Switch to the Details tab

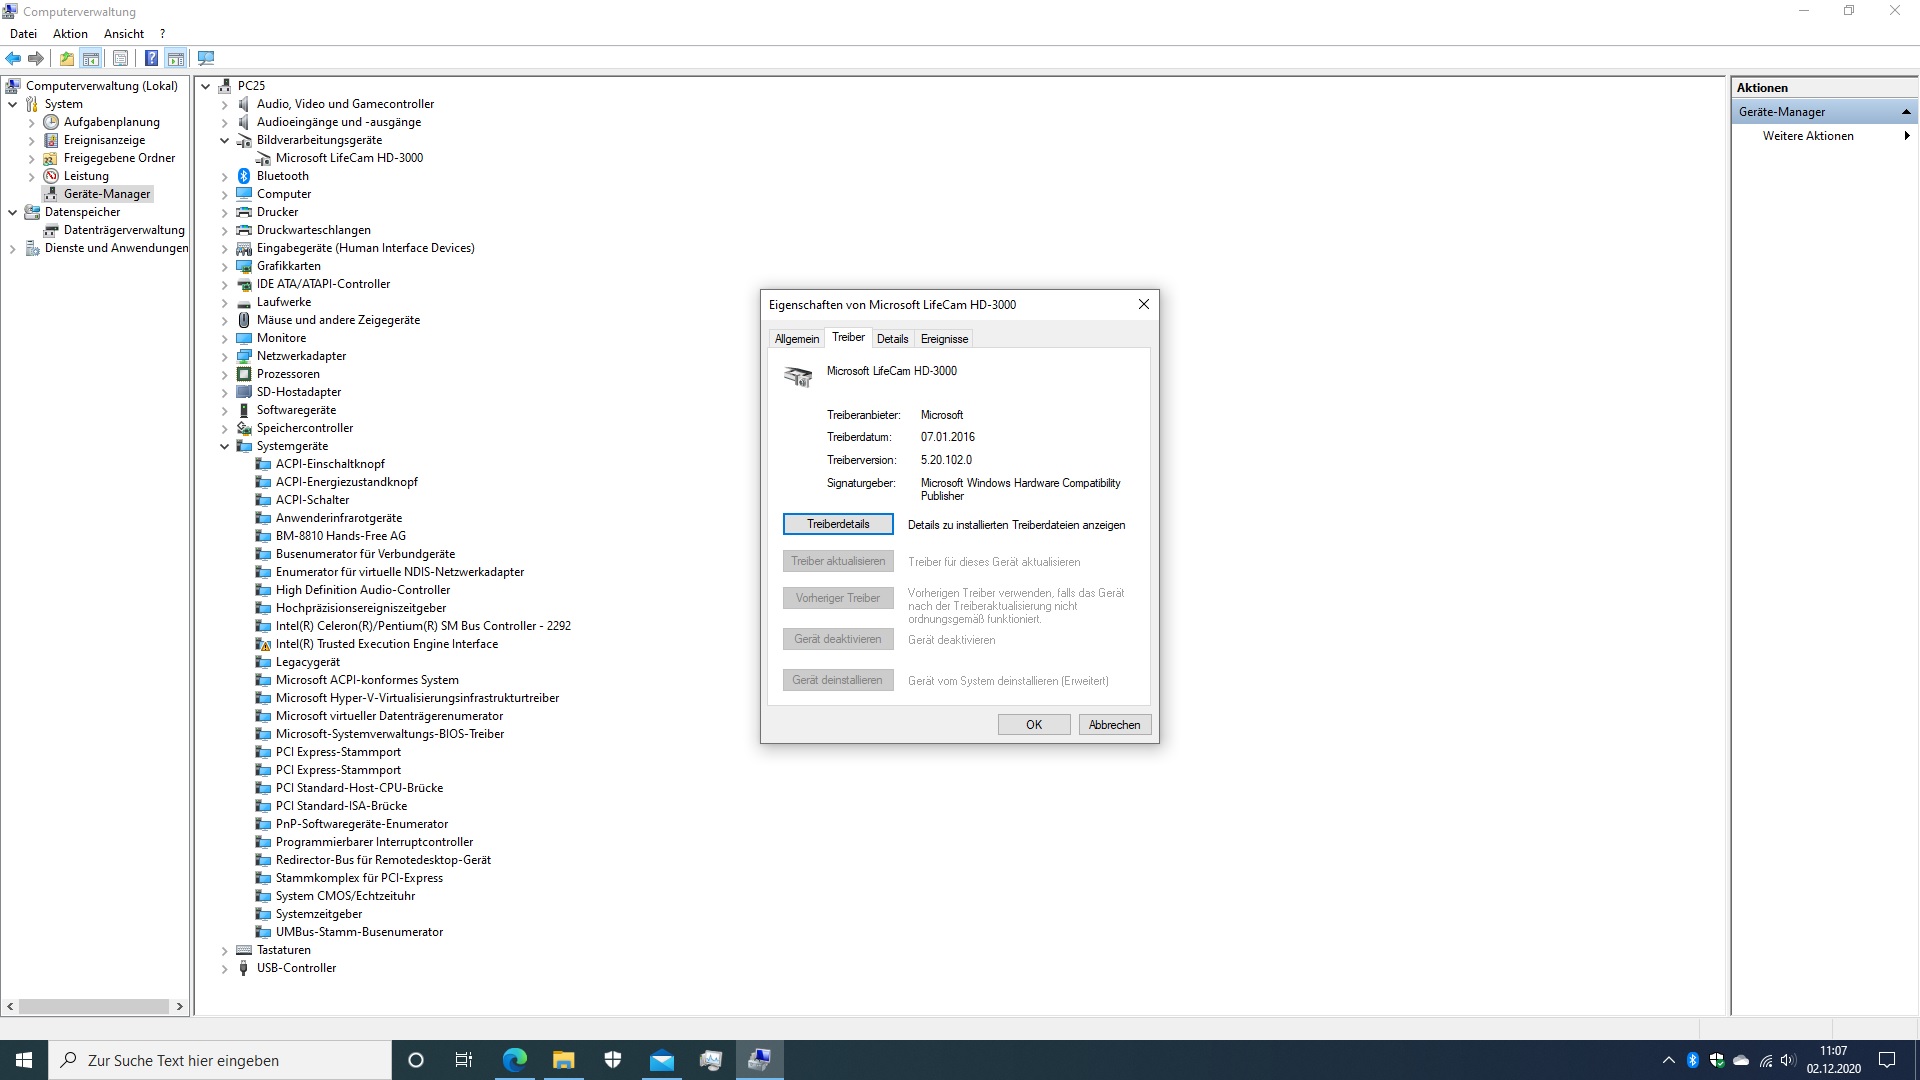(892, 339)
